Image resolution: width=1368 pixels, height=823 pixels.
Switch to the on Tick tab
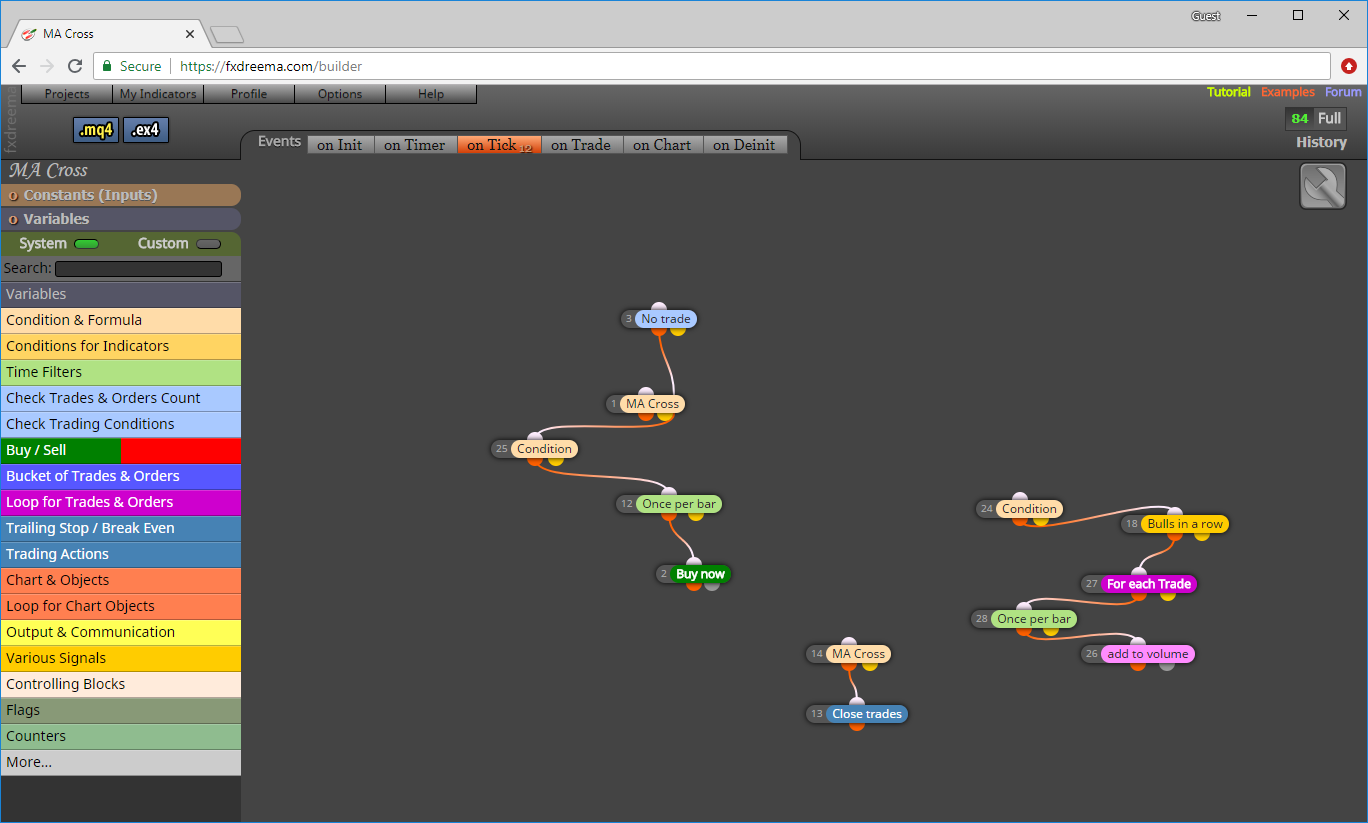tap(499, 145)
